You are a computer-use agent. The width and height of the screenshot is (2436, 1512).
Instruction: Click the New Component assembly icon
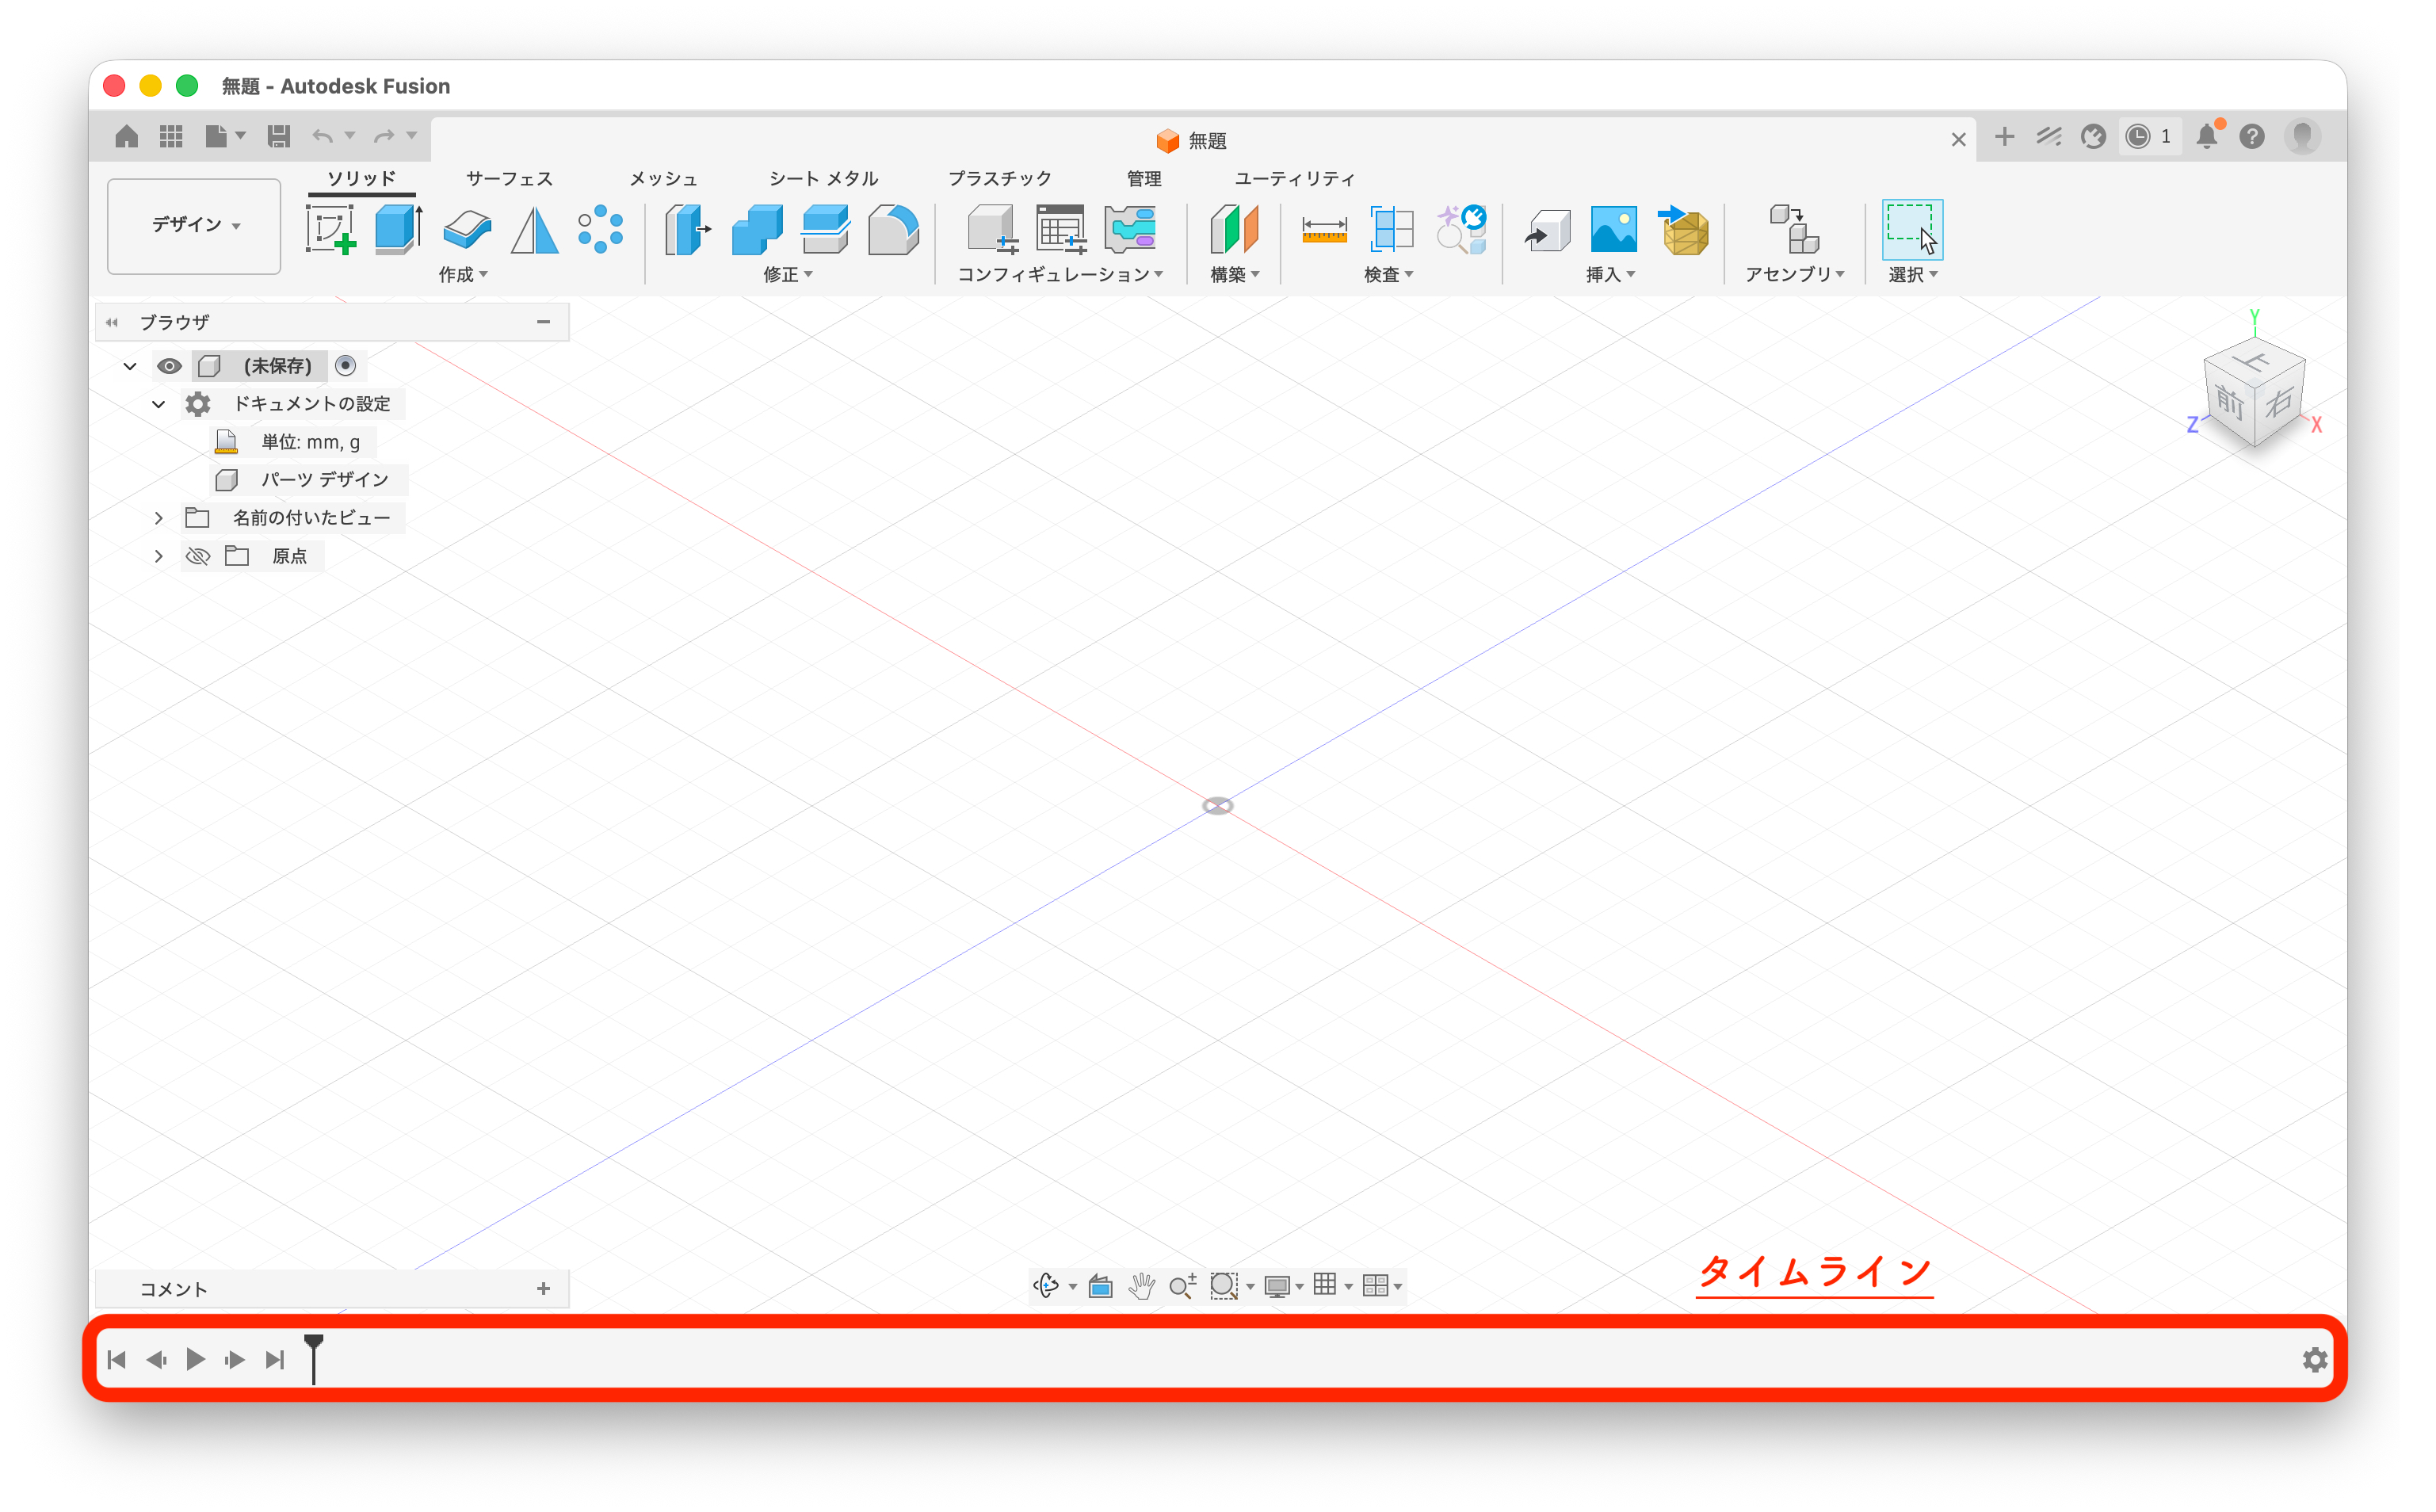[x=1793, y=229]
